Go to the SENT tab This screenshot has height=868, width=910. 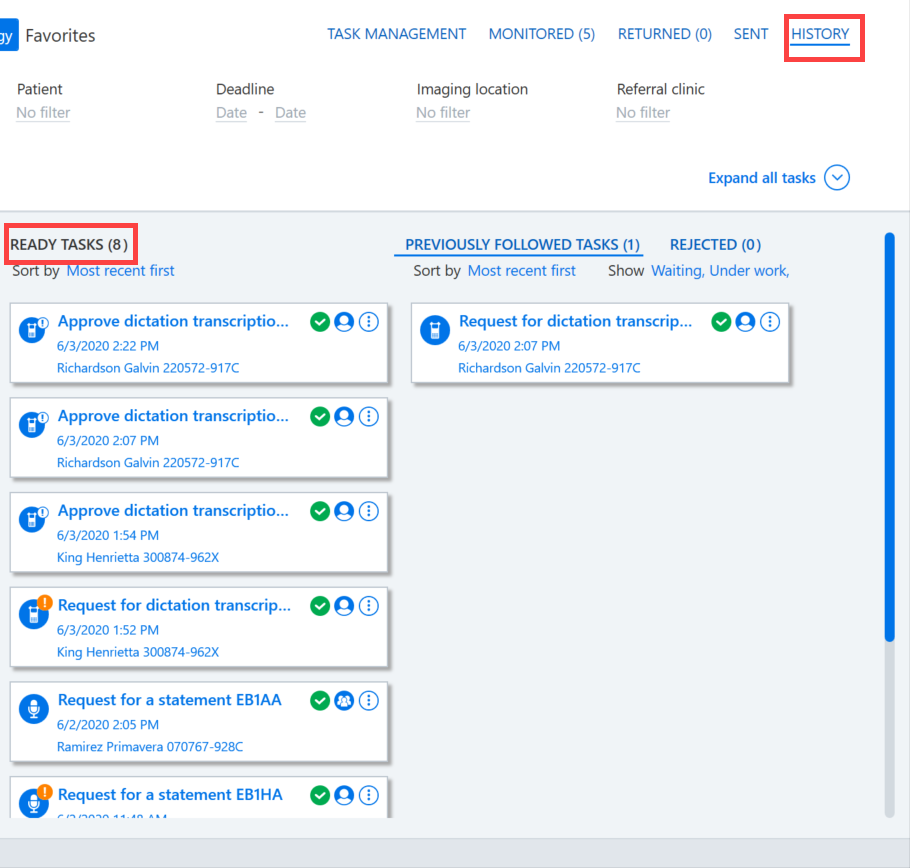750,34
